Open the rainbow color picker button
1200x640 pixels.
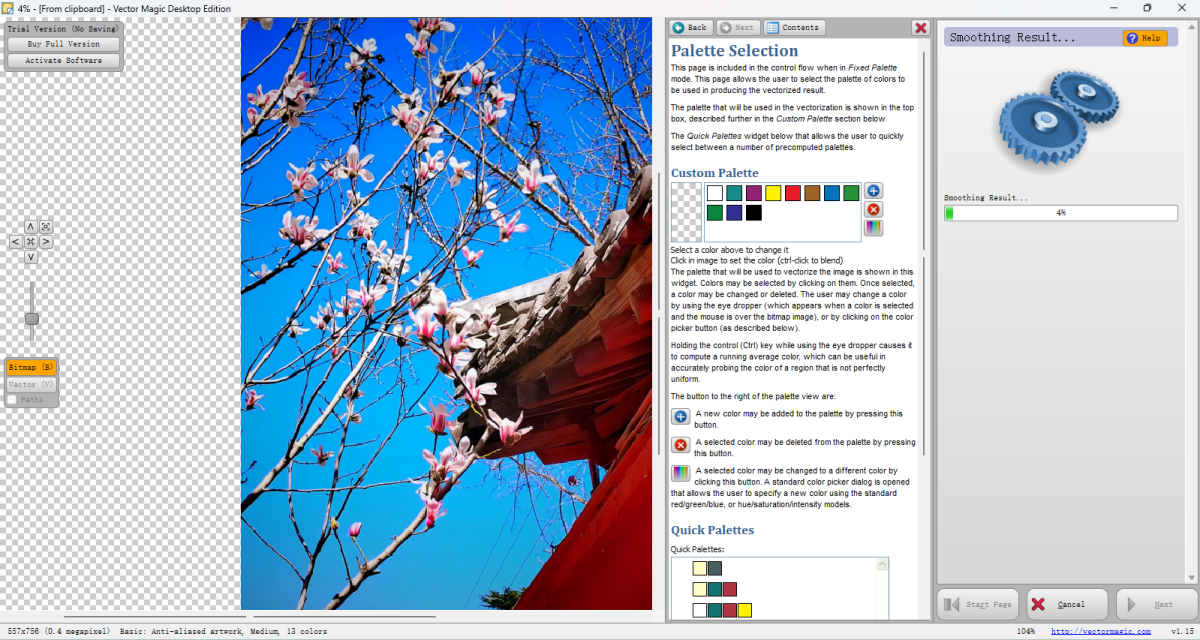point(873,228)
